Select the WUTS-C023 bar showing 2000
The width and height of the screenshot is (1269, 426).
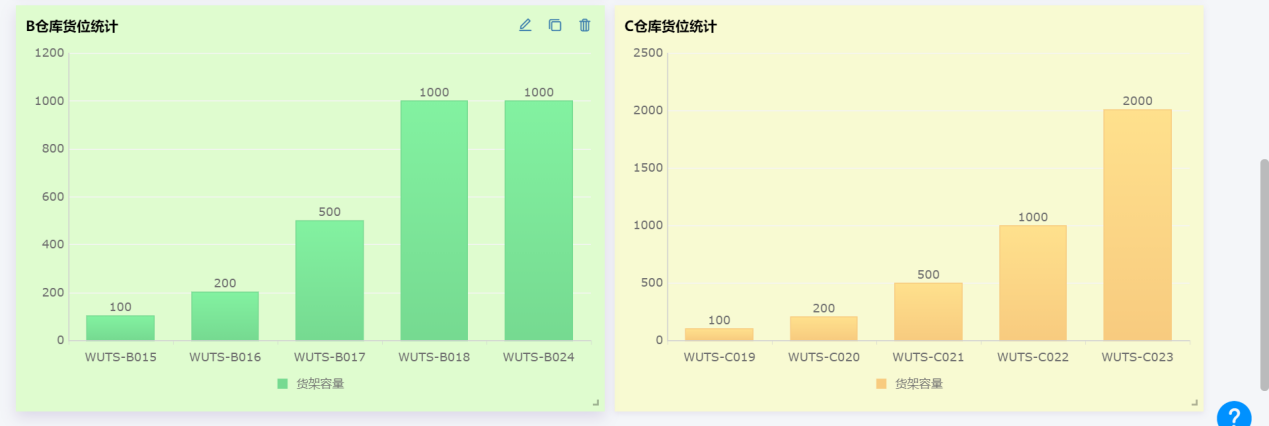click(x=1137, y=225)
